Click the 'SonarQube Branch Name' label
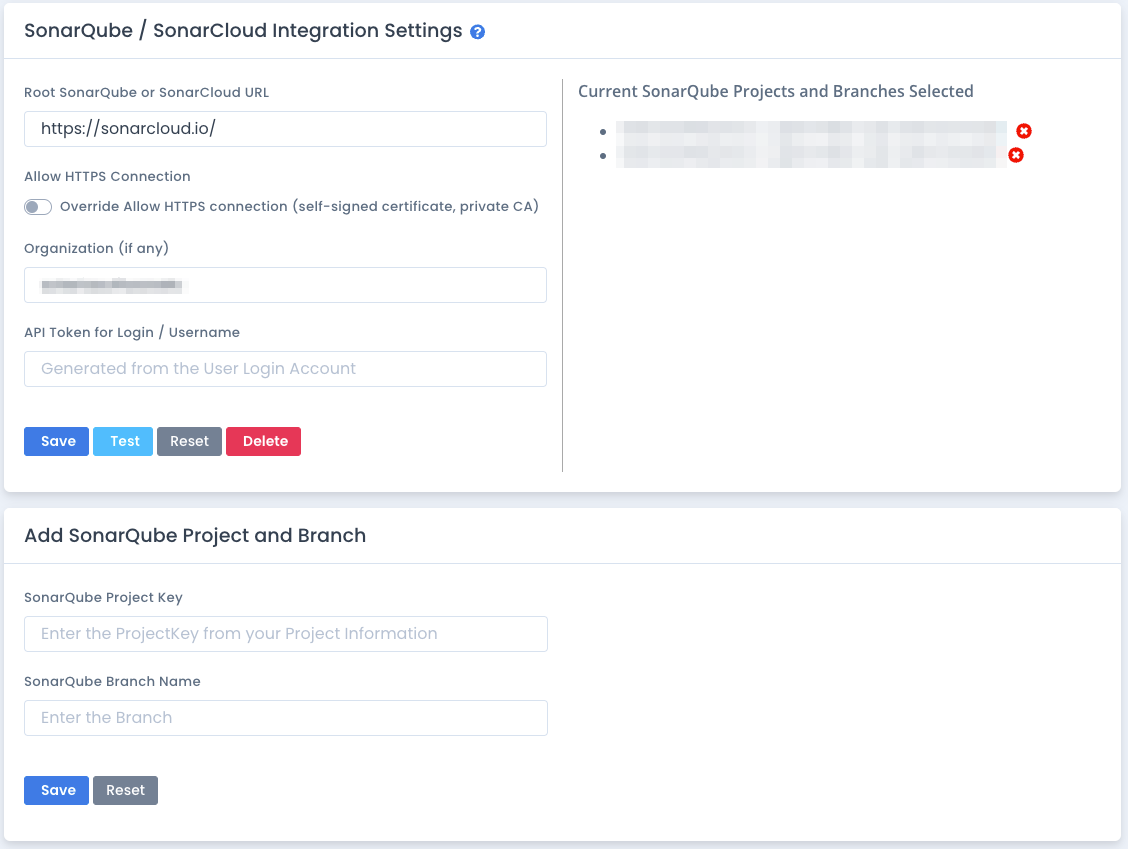The height and width of the screenshot is (849, 1128). pos(112,681)
